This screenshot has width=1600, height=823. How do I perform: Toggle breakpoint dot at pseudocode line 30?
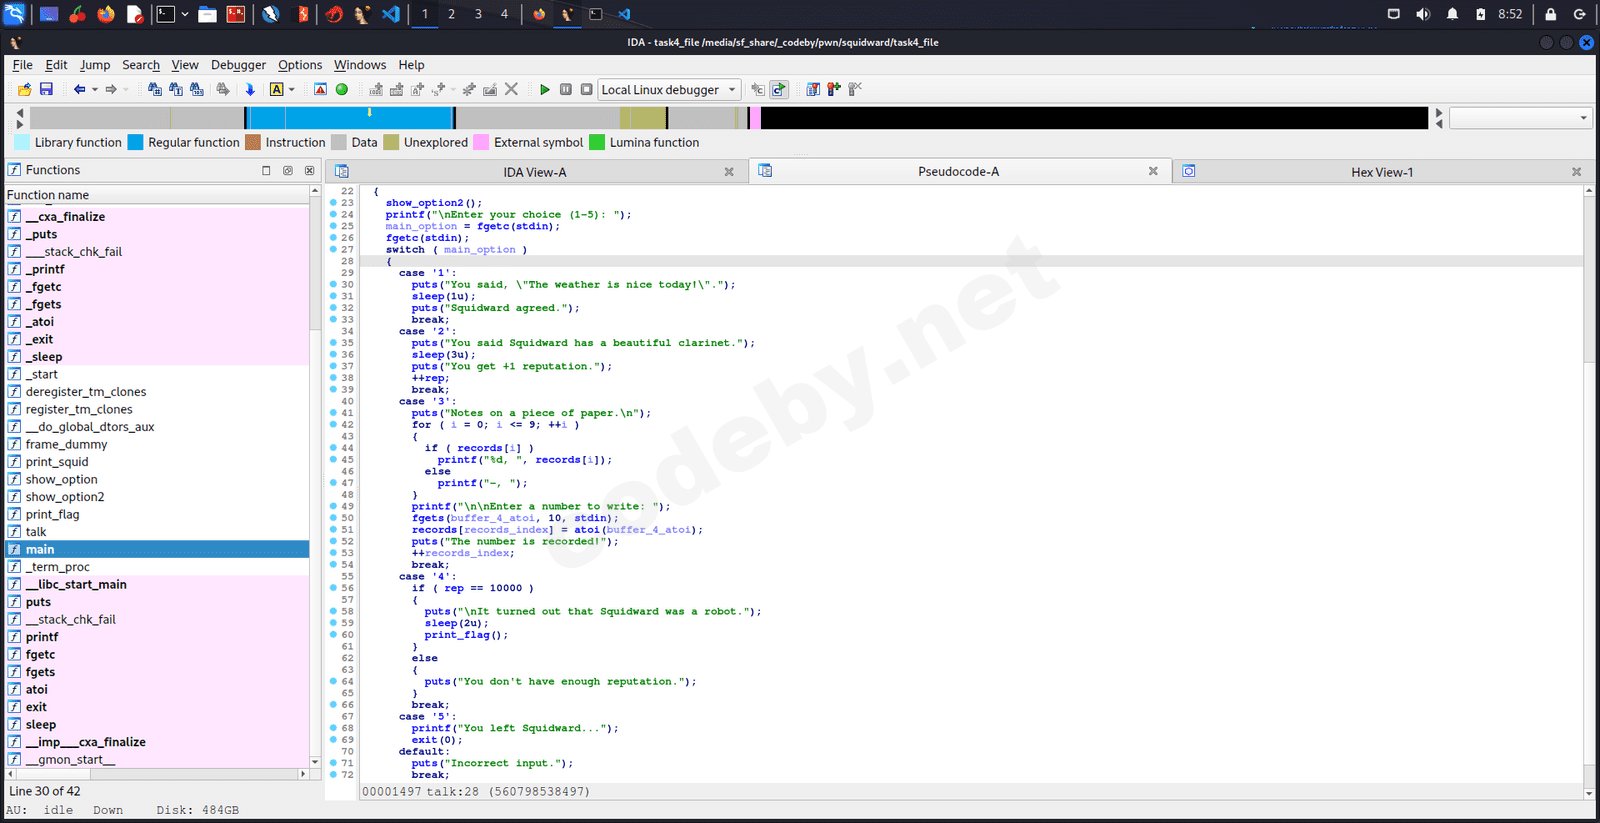[333, 285]
